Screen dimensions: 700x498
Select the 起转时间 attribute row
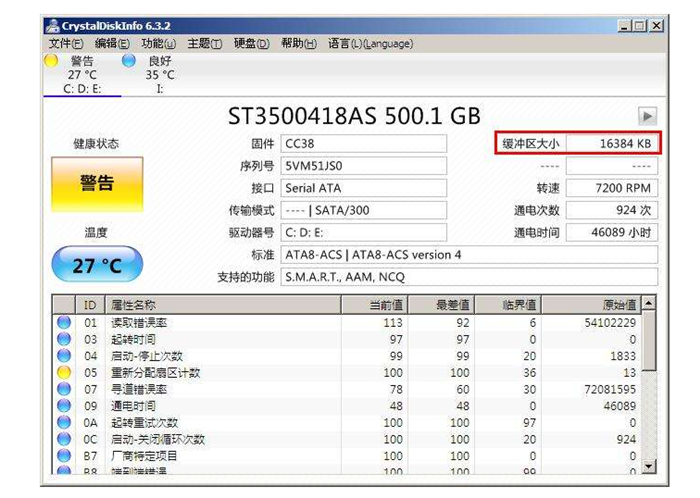347,339
